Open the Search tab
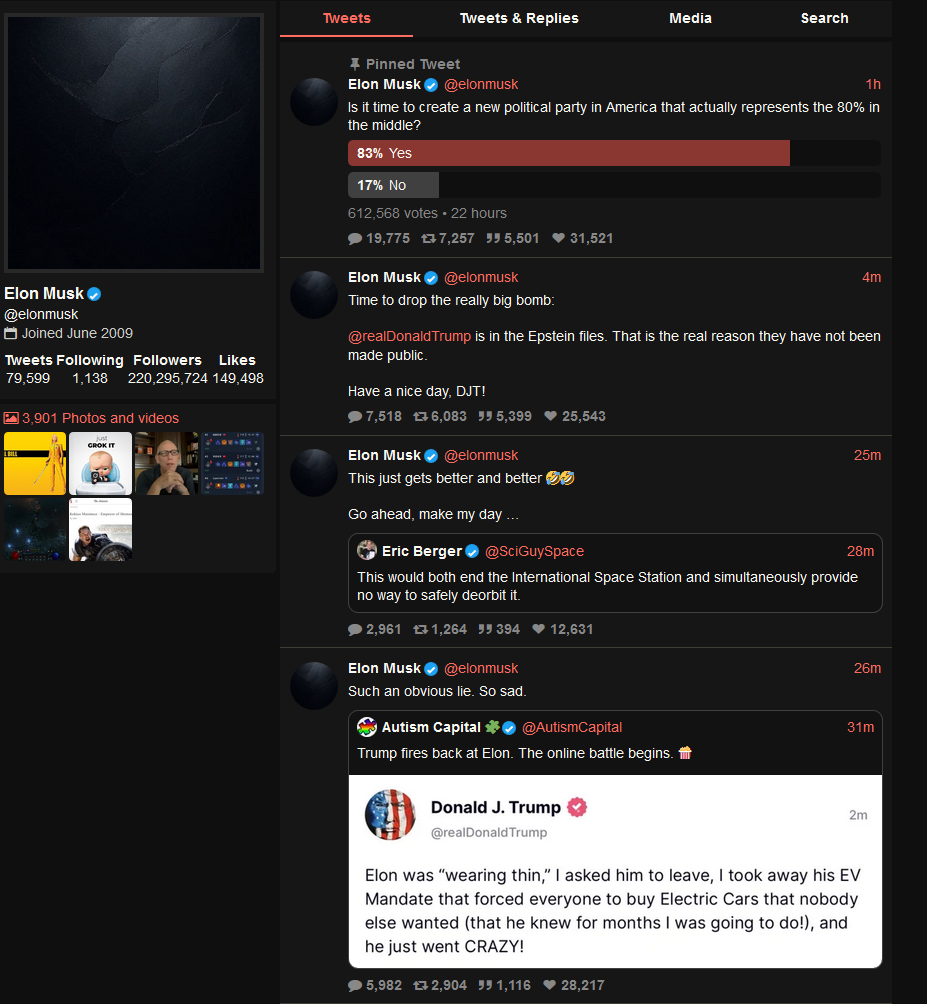 (x=825, y=18)
